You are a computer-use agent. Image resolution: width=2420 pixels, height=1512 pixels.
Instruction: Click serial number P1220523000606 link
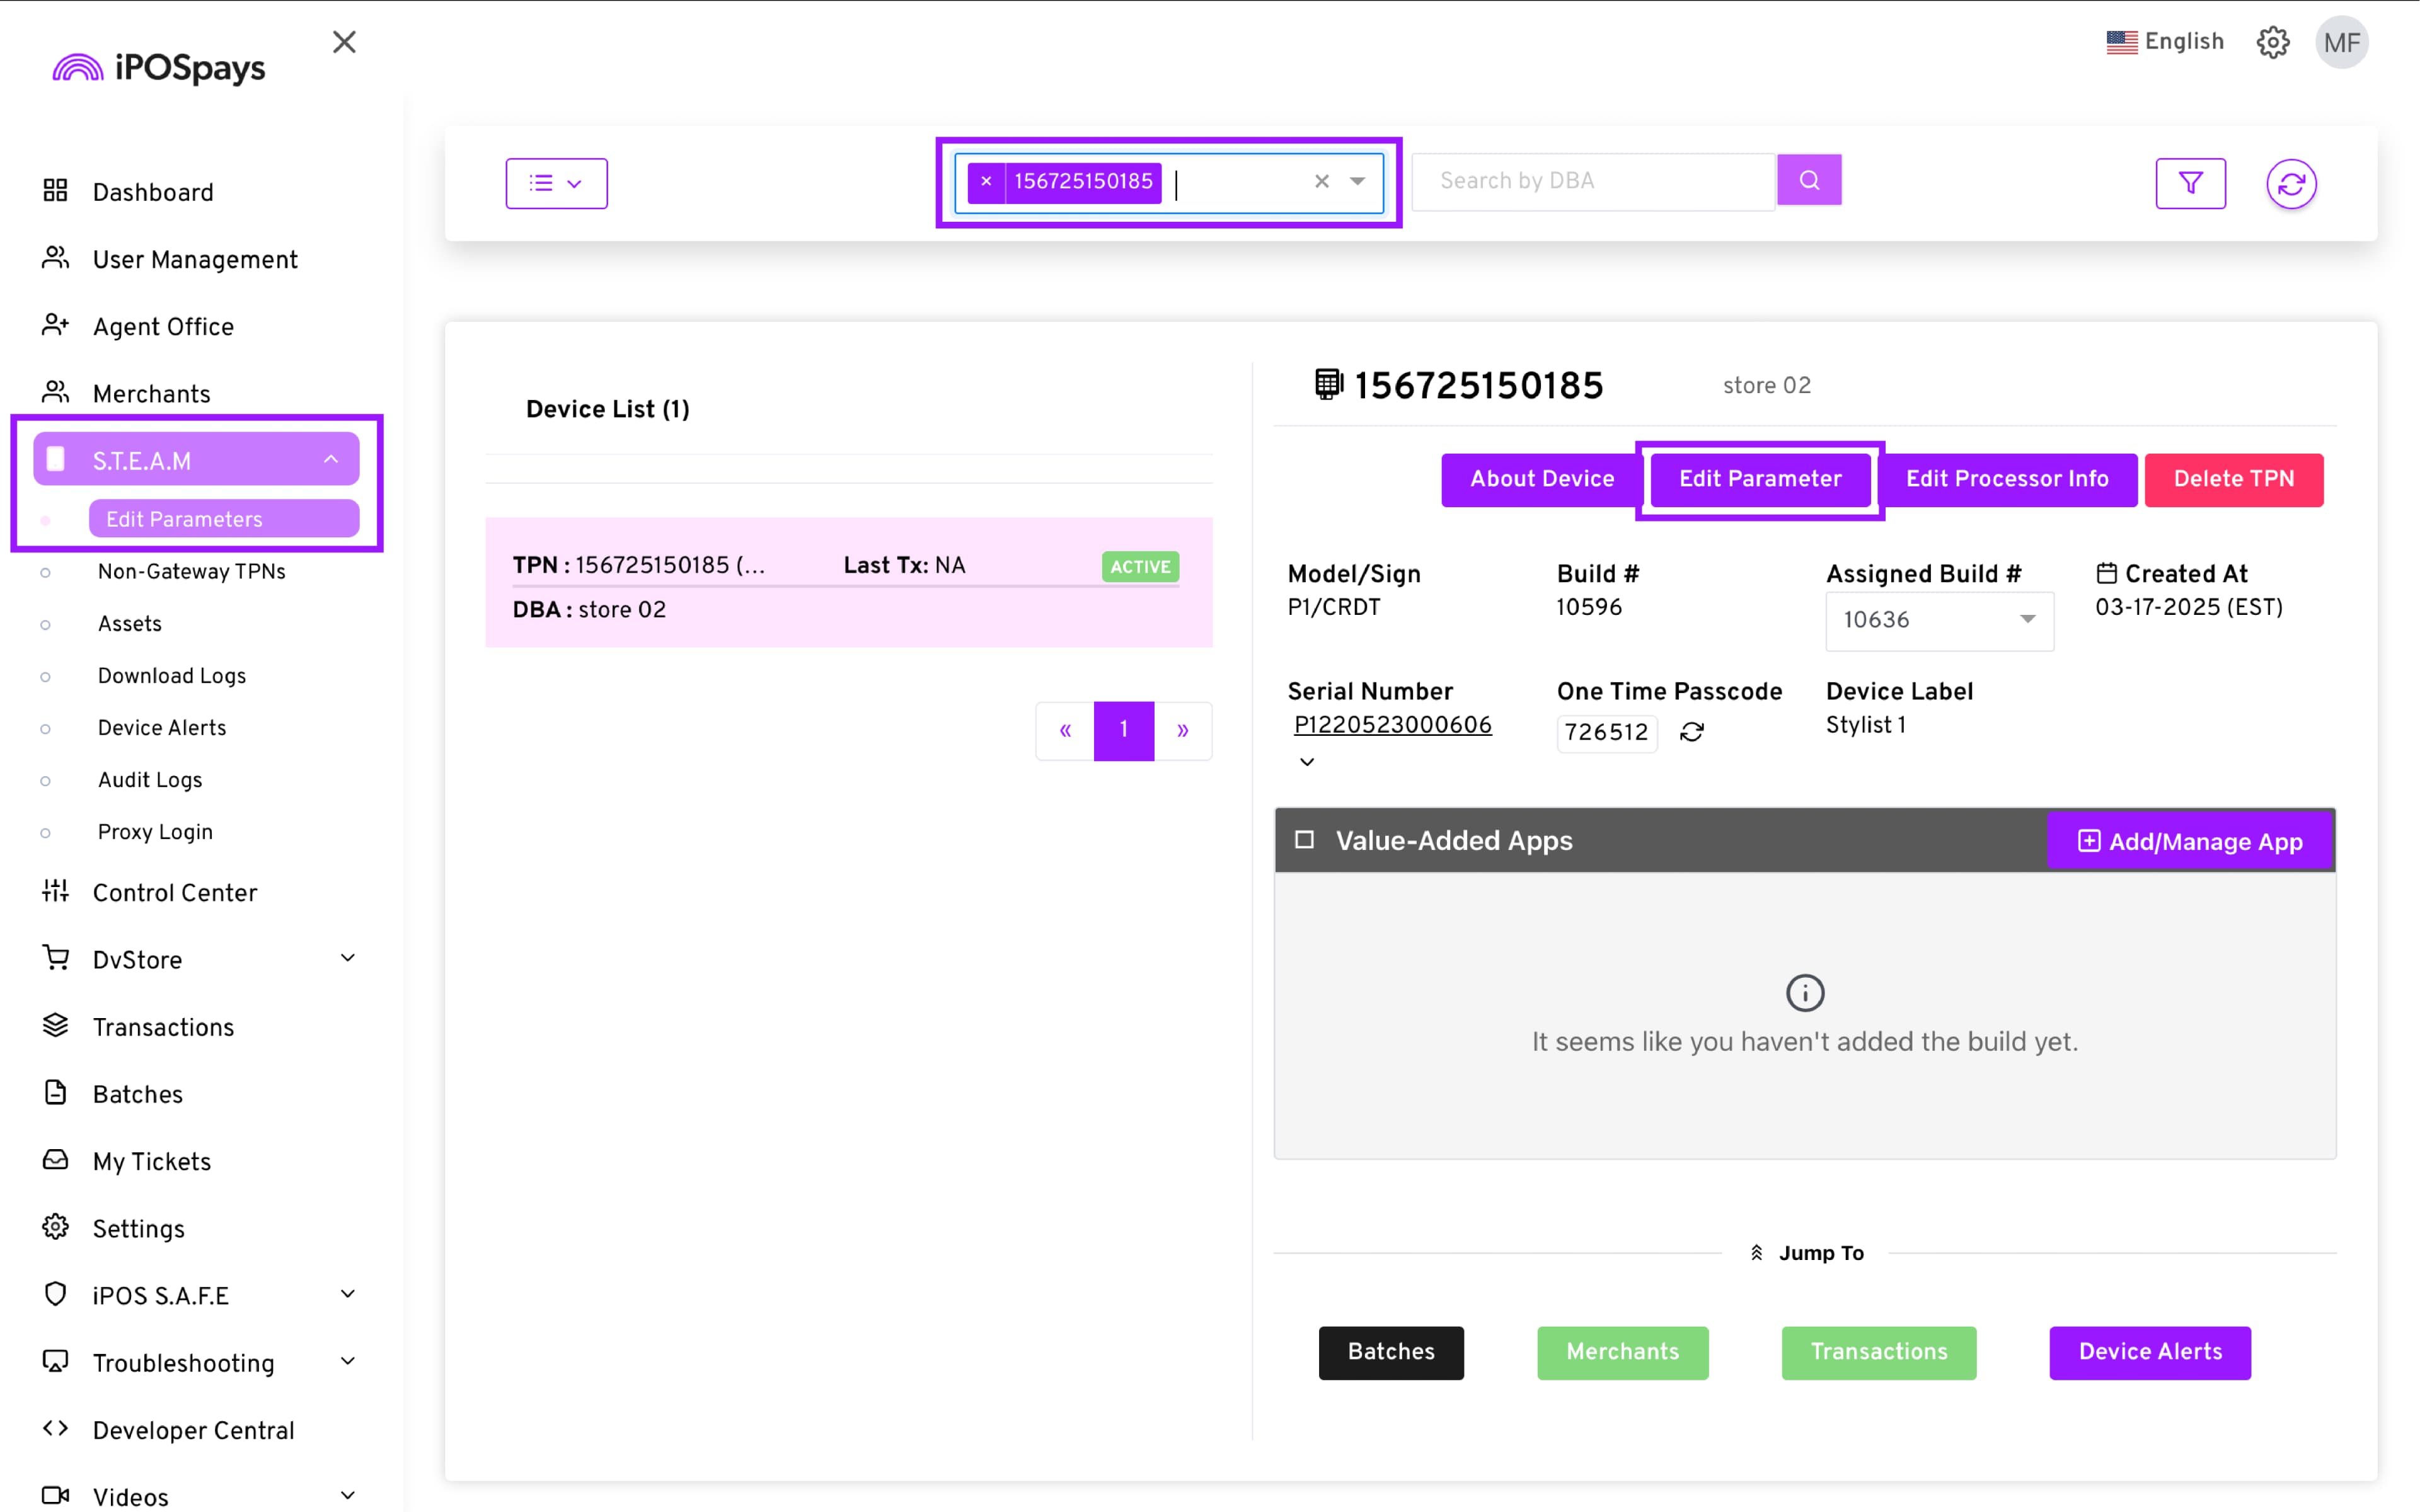[1392, 725]
